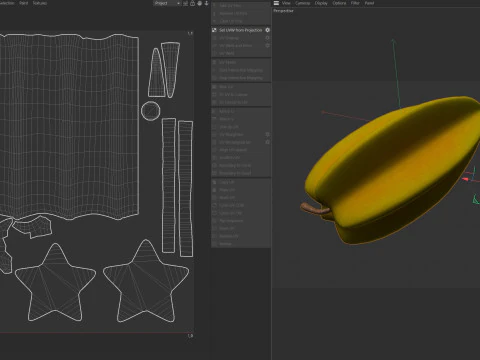Open the Options menu in the viewport
Image resolution: width=480 pixels, height=360 pixels.
click(x=339, y=3)
